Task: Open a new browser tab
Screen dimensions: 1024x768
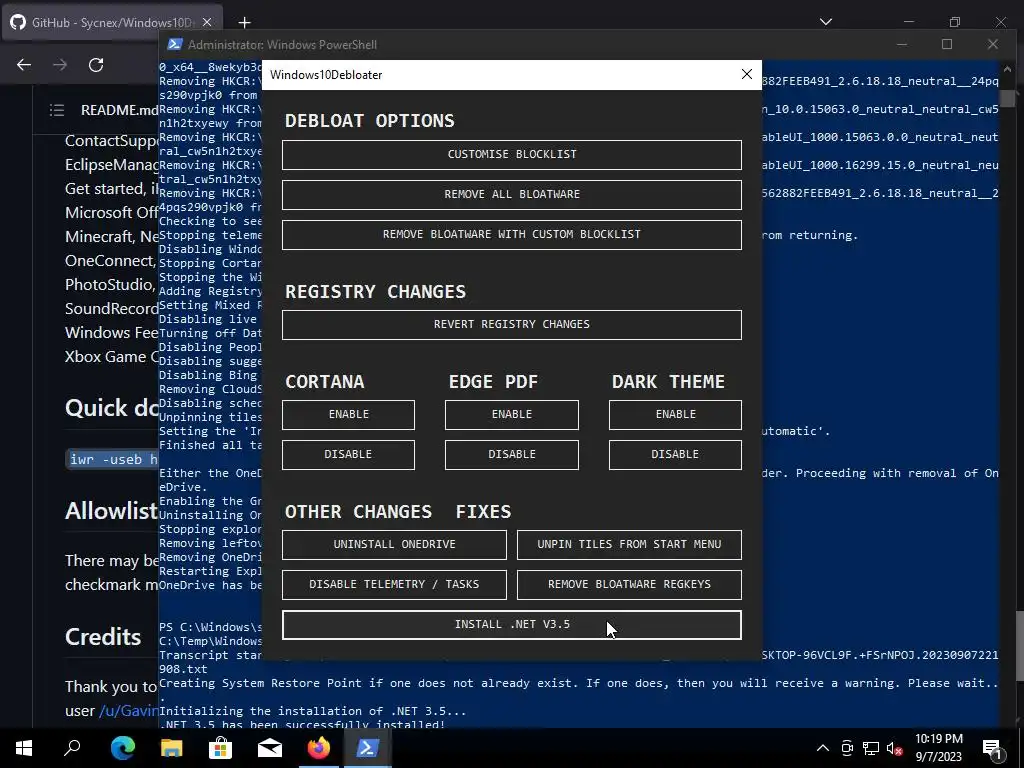Action: pyautogui.click(x=244, y=23)
